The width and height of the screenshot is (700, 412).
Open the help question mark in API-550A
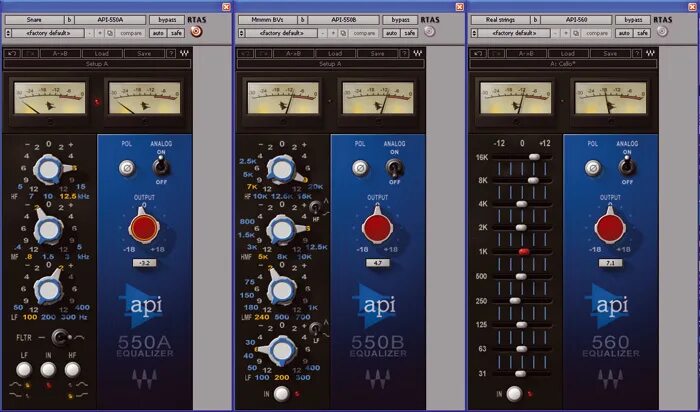(171, 54)
